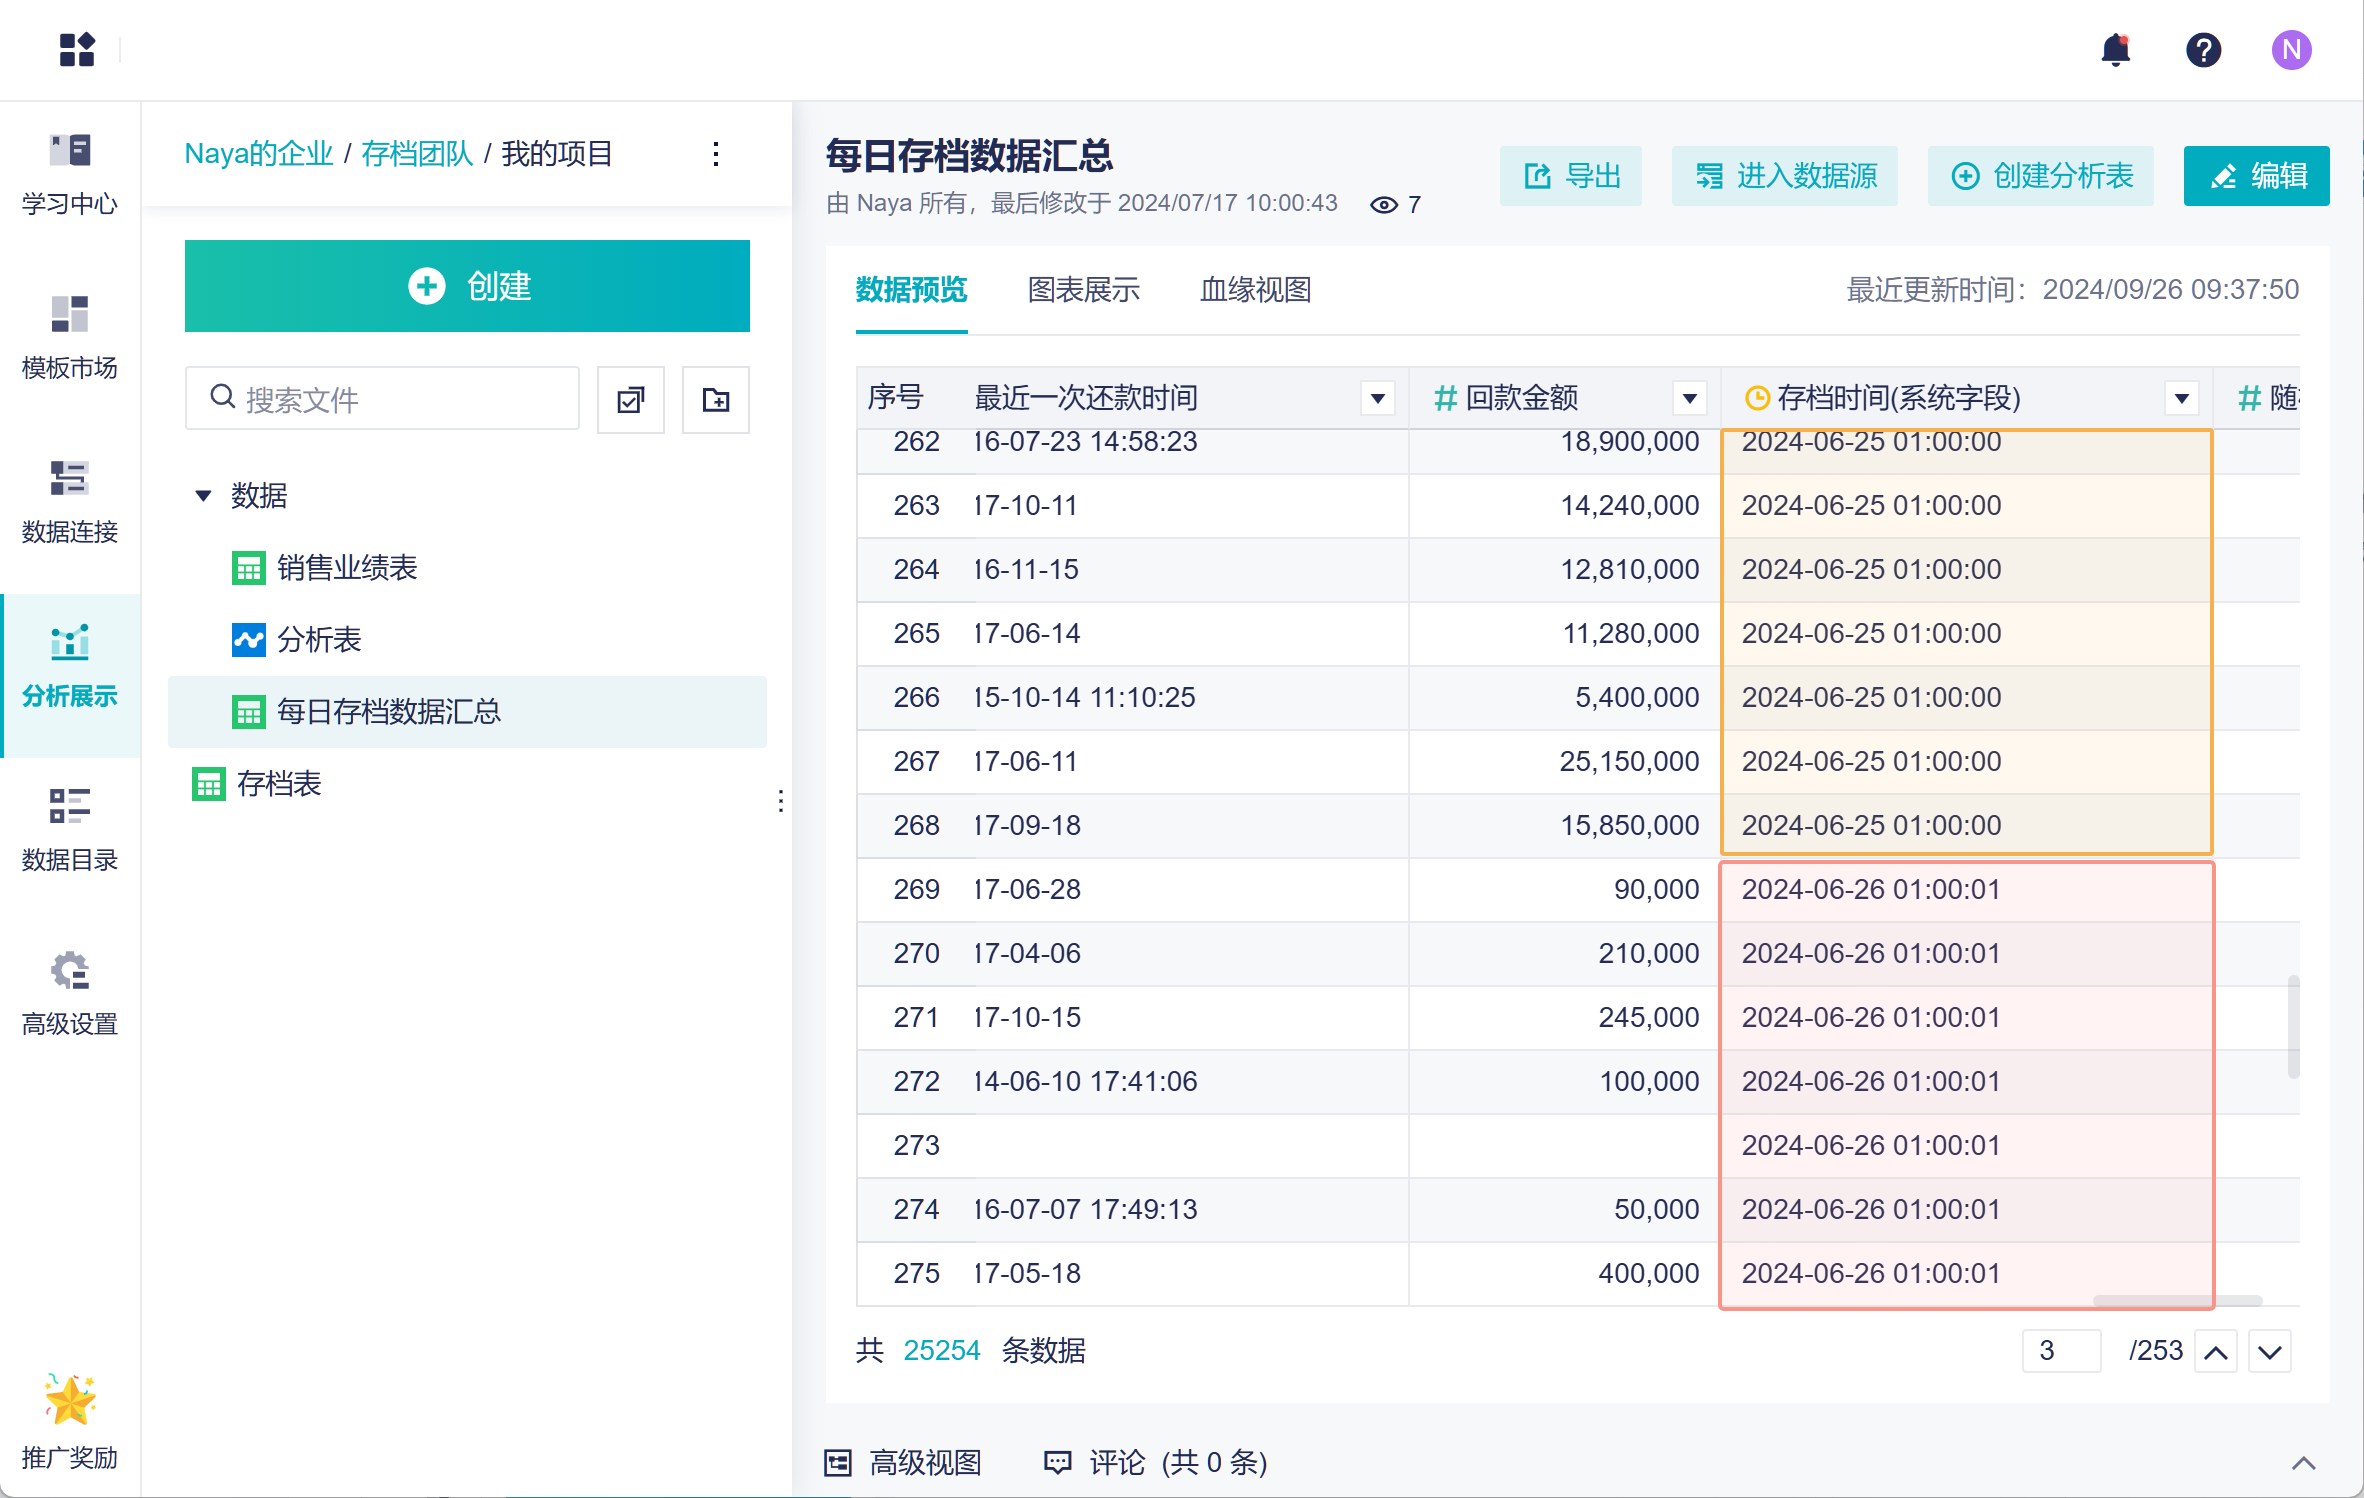Viewport: 2364px width, 1498px height.
Task: Click the view count eye icon
Action: tap(1384, 205)
